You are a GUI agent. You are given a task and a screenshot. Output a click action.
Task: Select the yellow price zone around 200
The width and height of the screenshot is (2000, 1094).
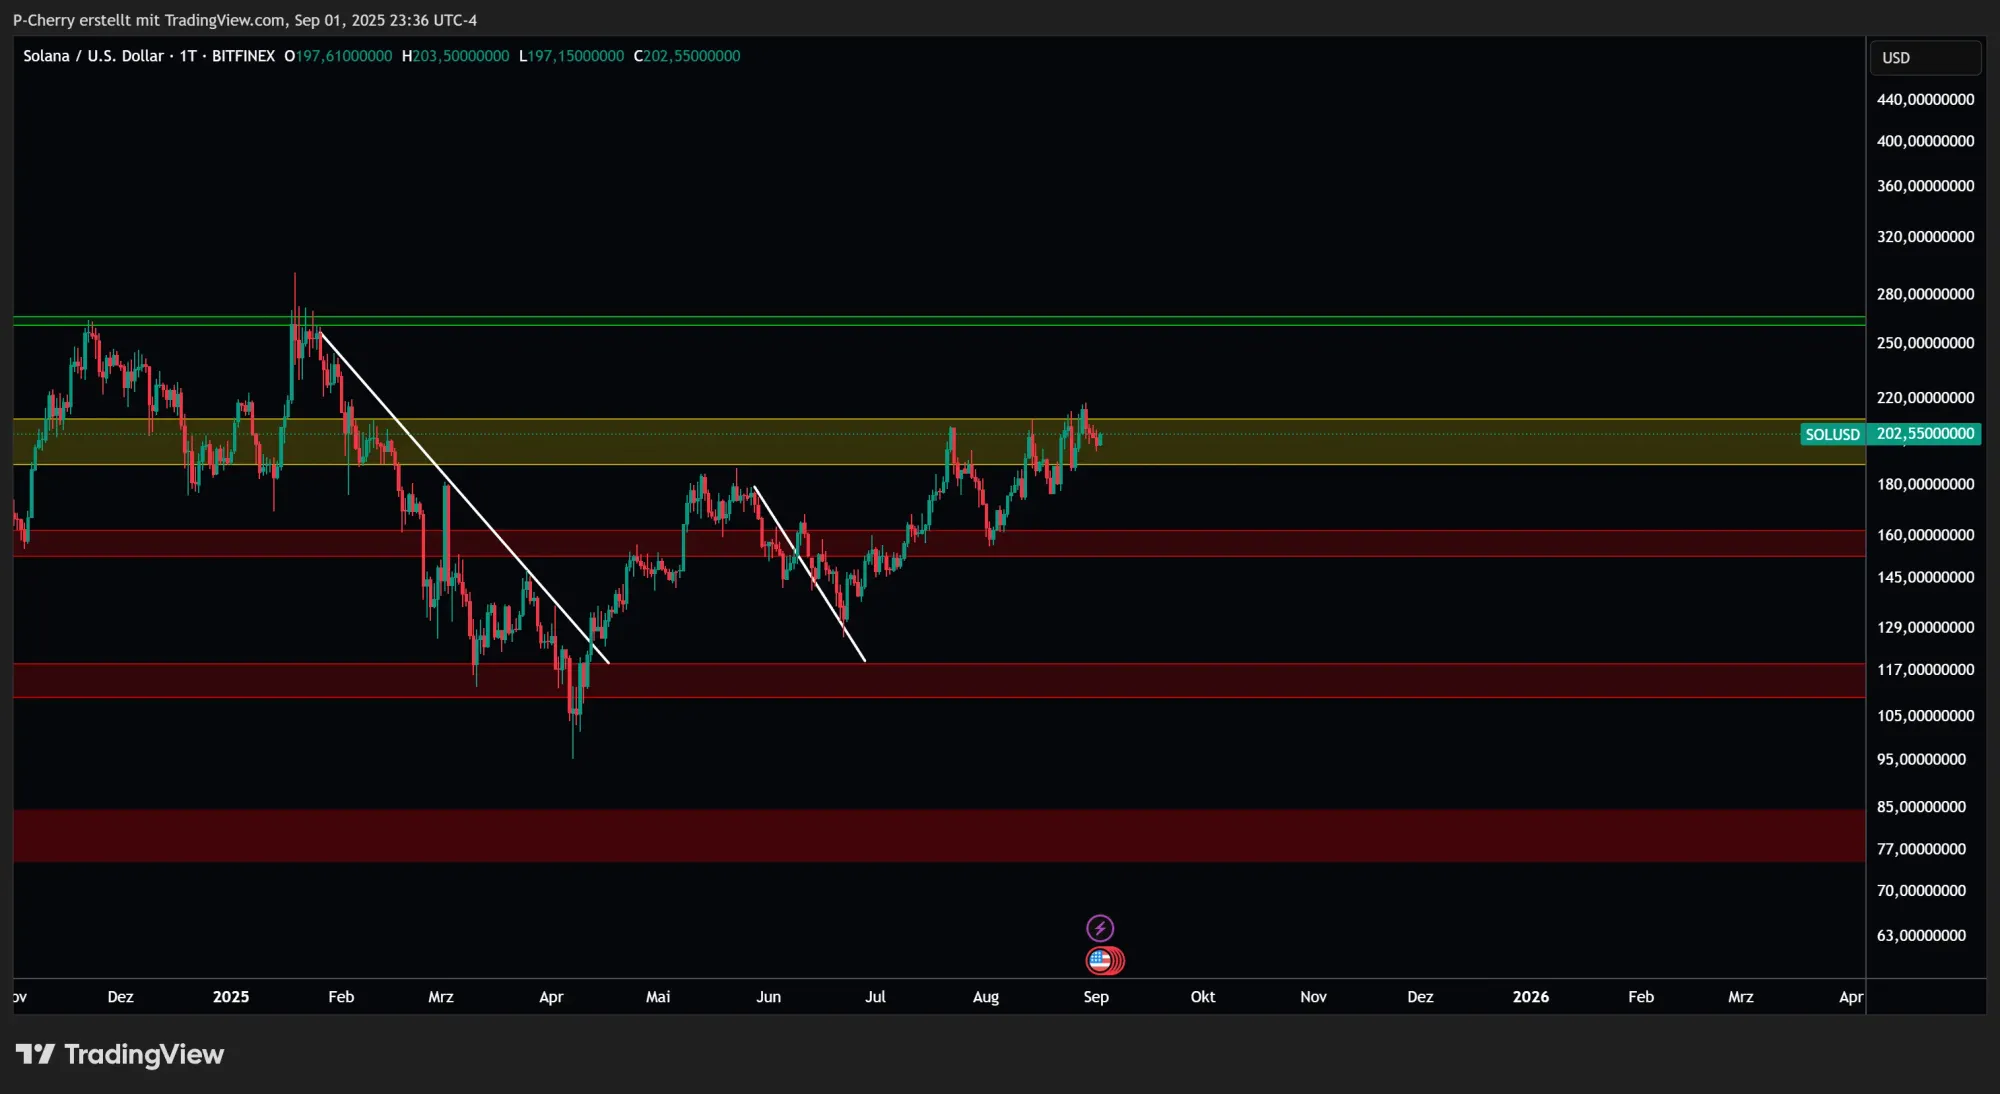coord(939,442)
